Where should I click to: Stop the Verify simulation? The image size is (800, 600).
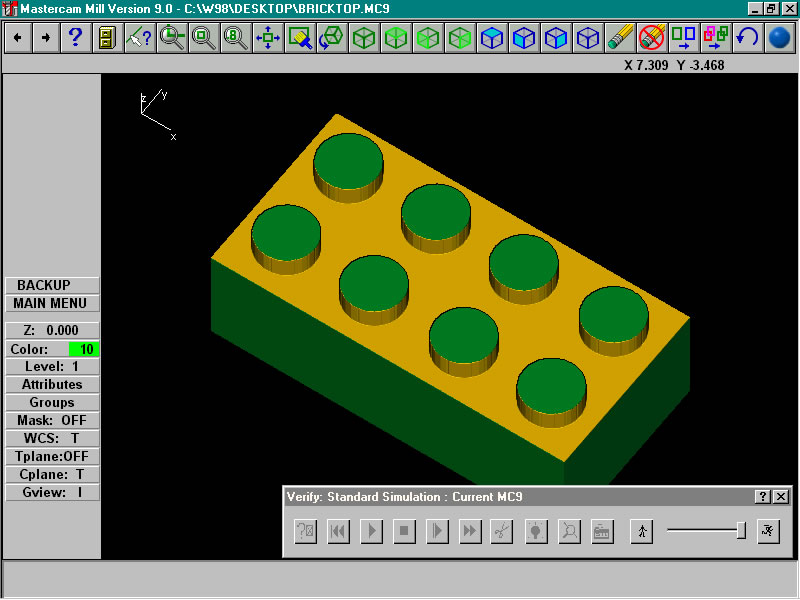click(x=404, y=531)
